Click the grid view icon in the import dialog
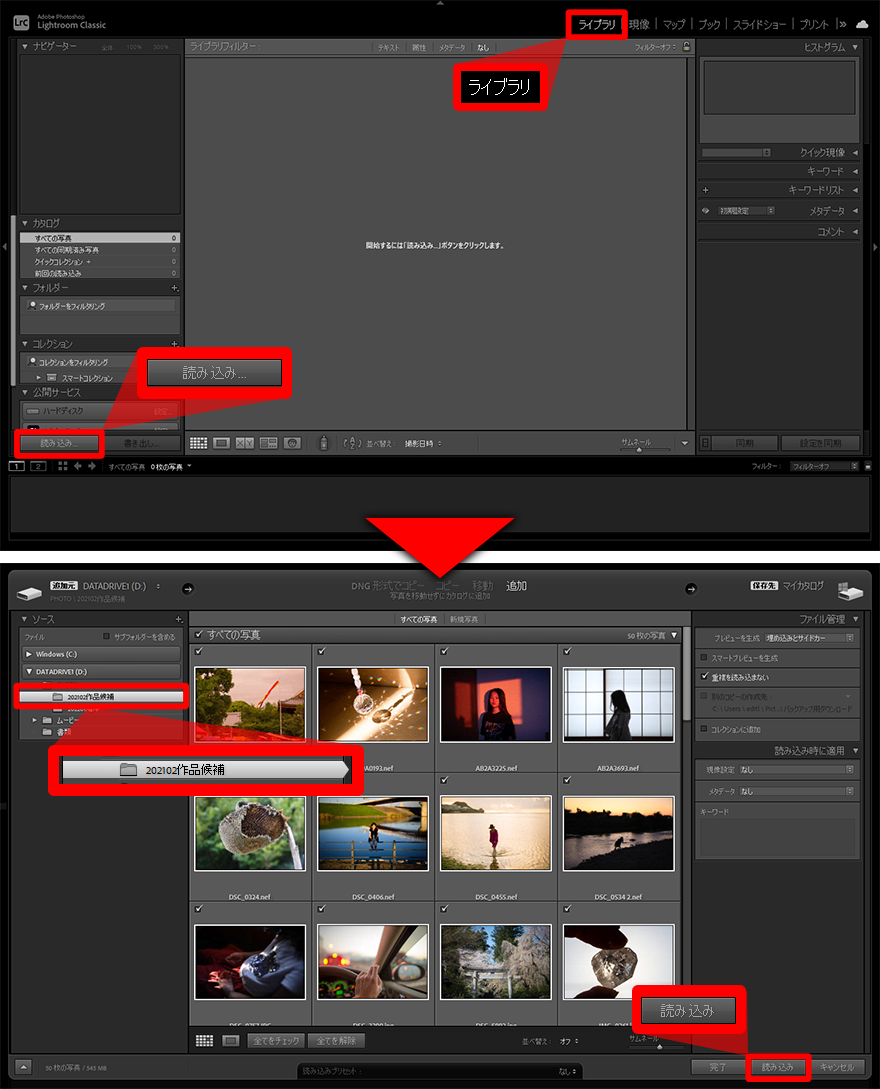Image resolution: width=880 pixels, height=1089 pixels. [204, 1041]
